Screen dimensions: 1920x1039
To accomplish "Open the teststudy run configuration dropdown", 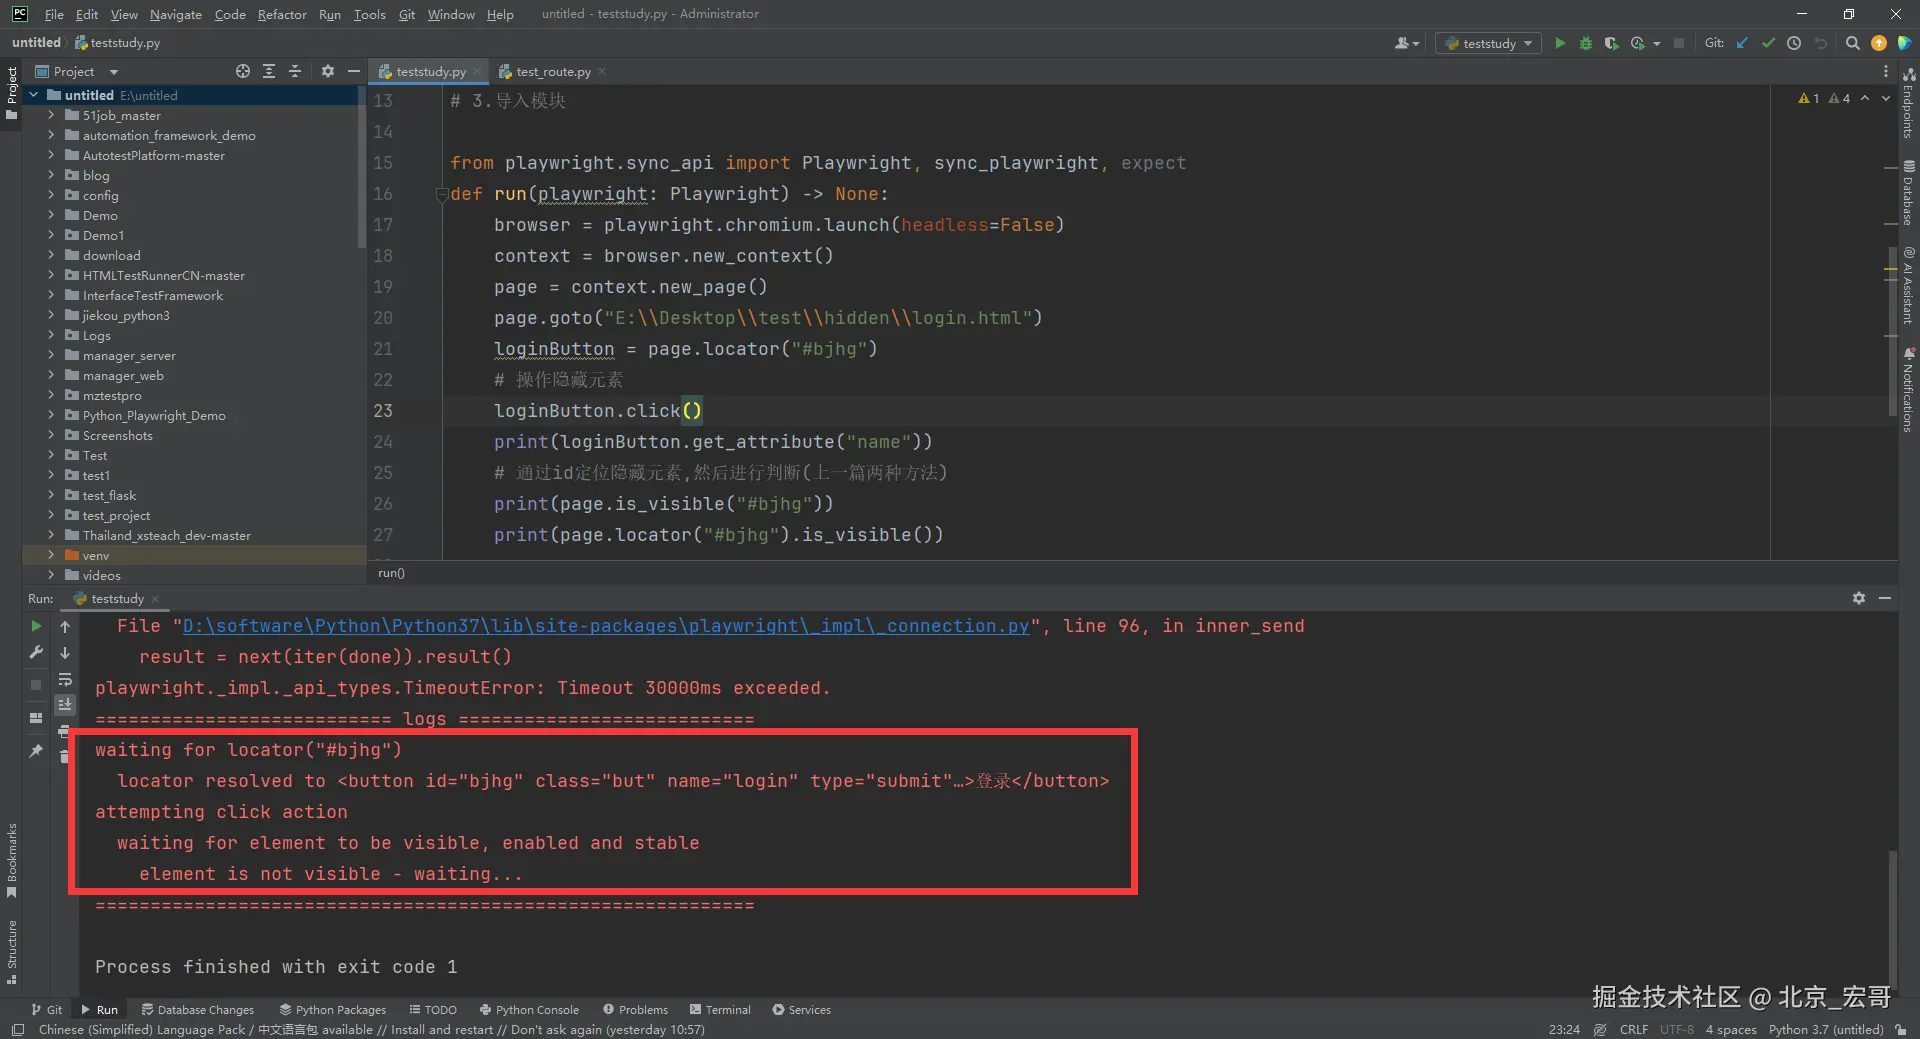I will pos(1488,43).
